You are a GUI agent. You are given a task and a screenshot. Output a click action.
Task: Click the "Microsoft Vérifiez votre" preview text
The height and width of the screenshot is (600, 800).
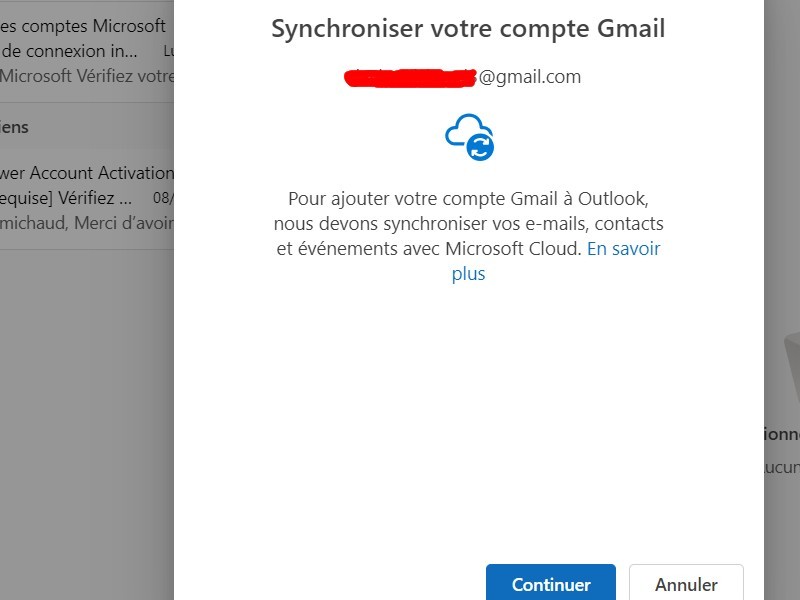tap(87, 76)
